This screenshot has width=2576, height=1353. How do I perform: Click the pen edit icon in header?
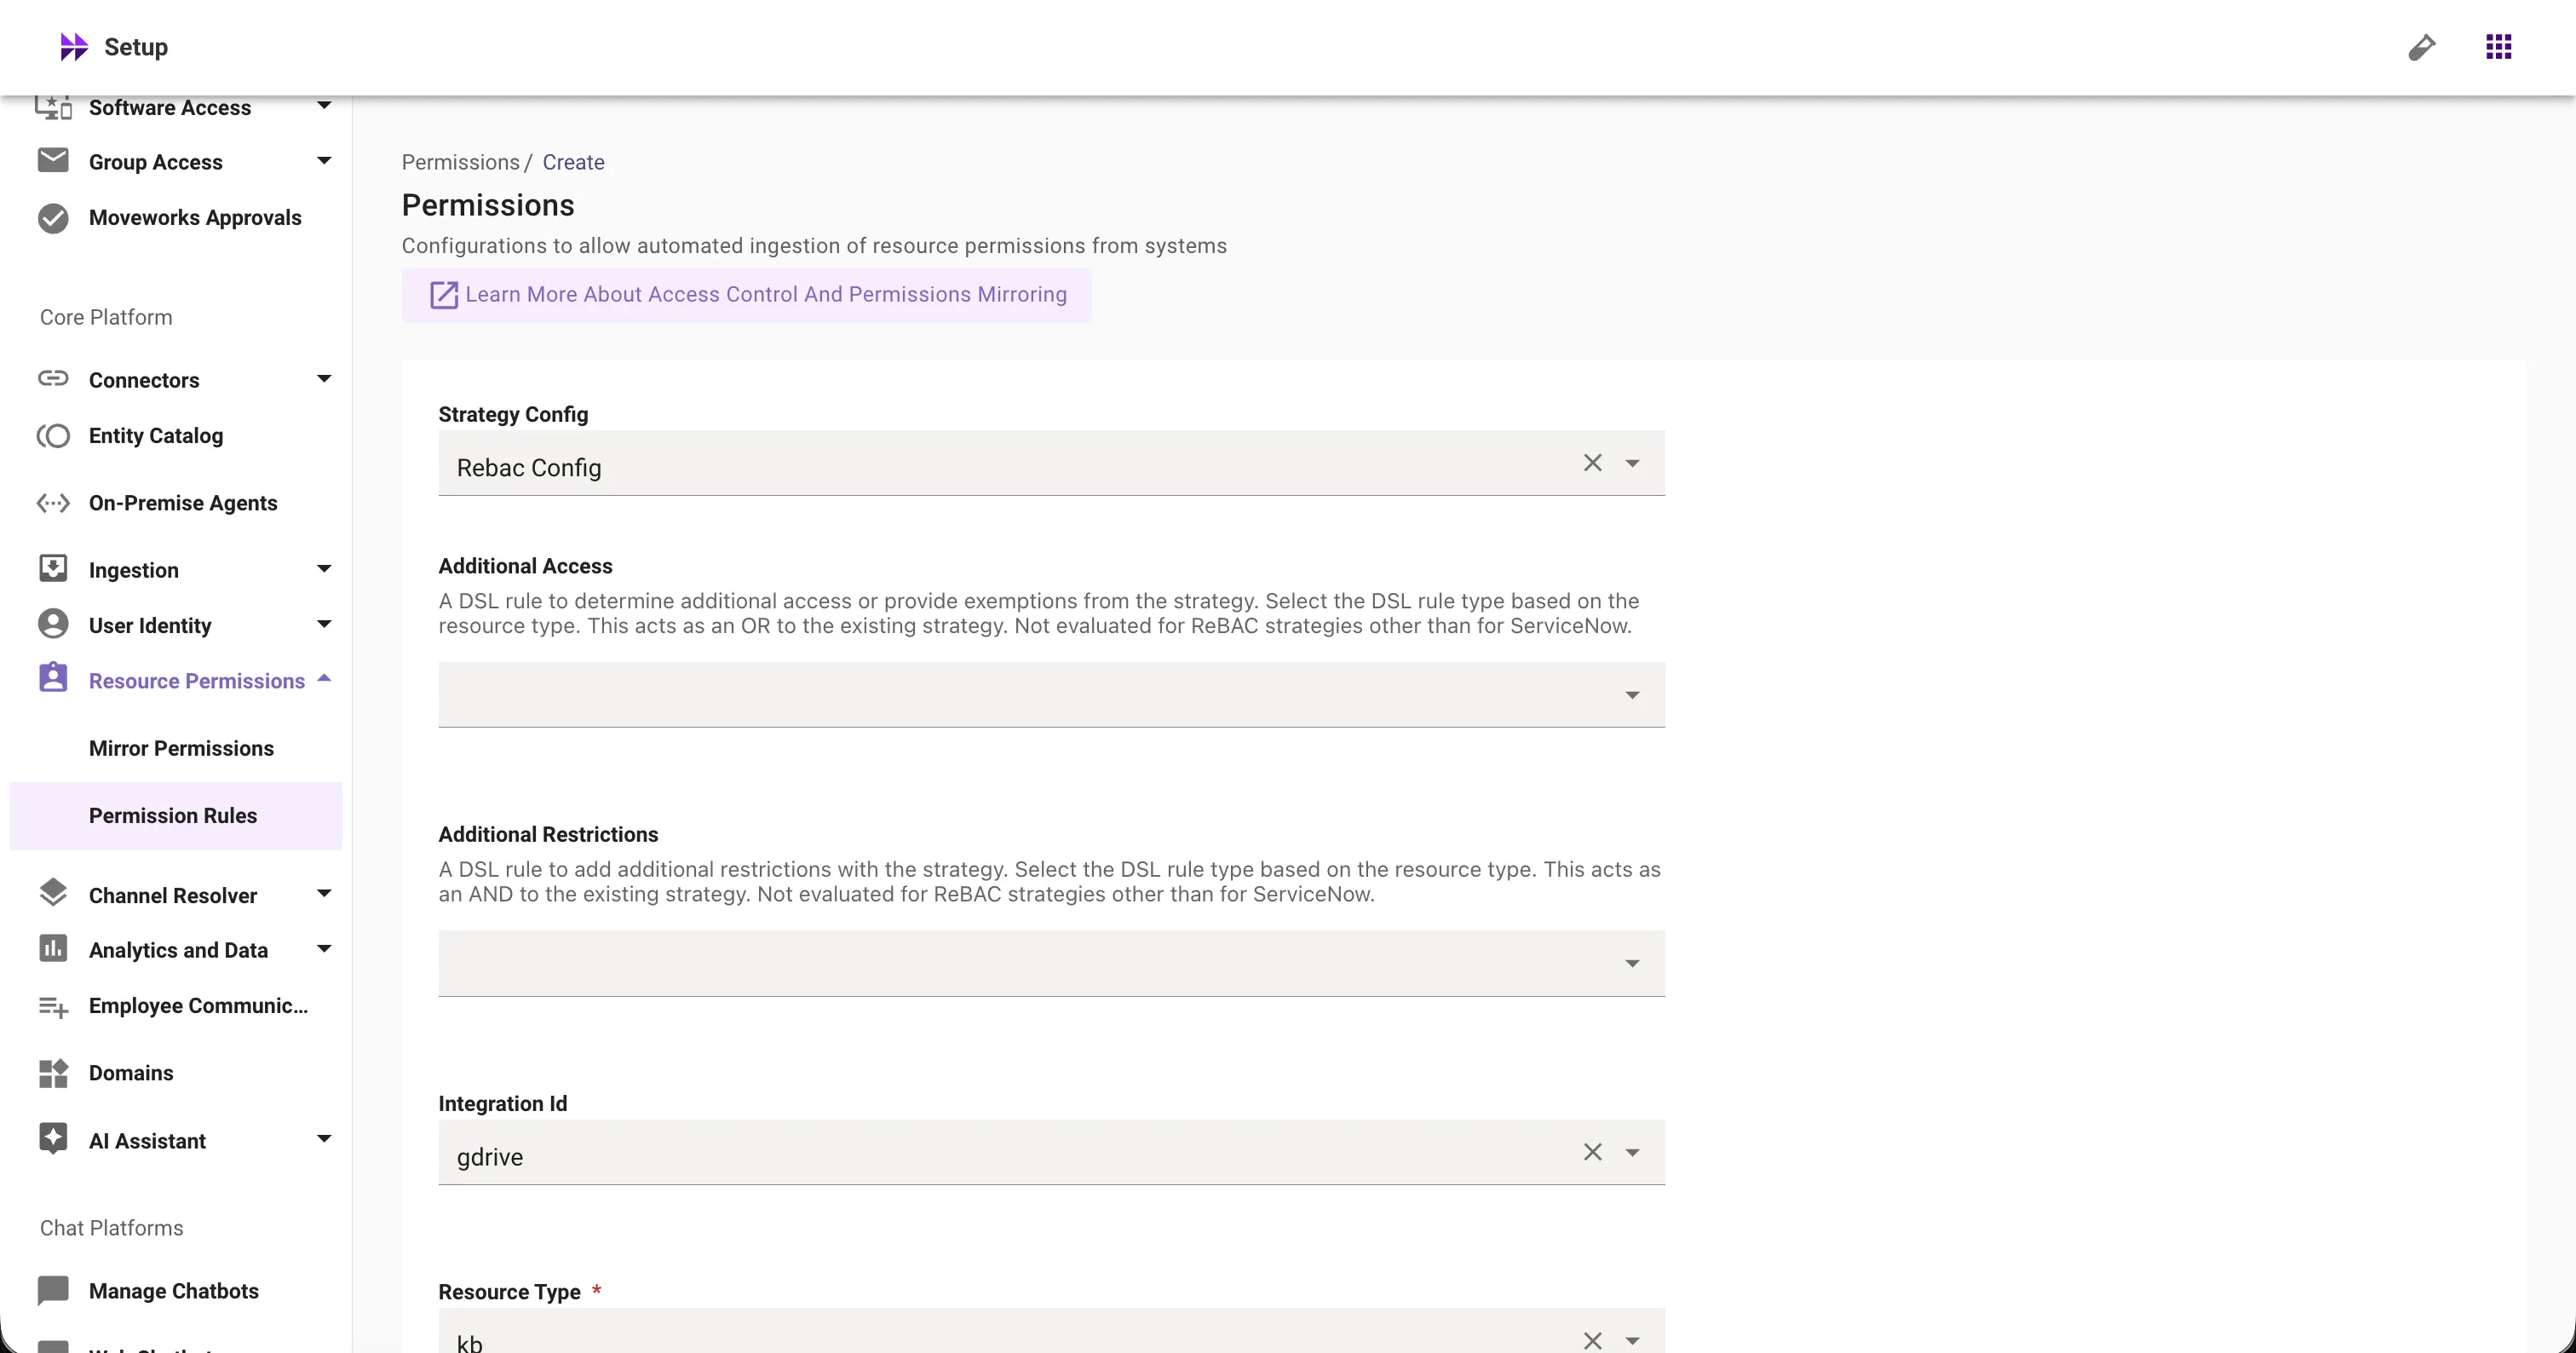2421,47
